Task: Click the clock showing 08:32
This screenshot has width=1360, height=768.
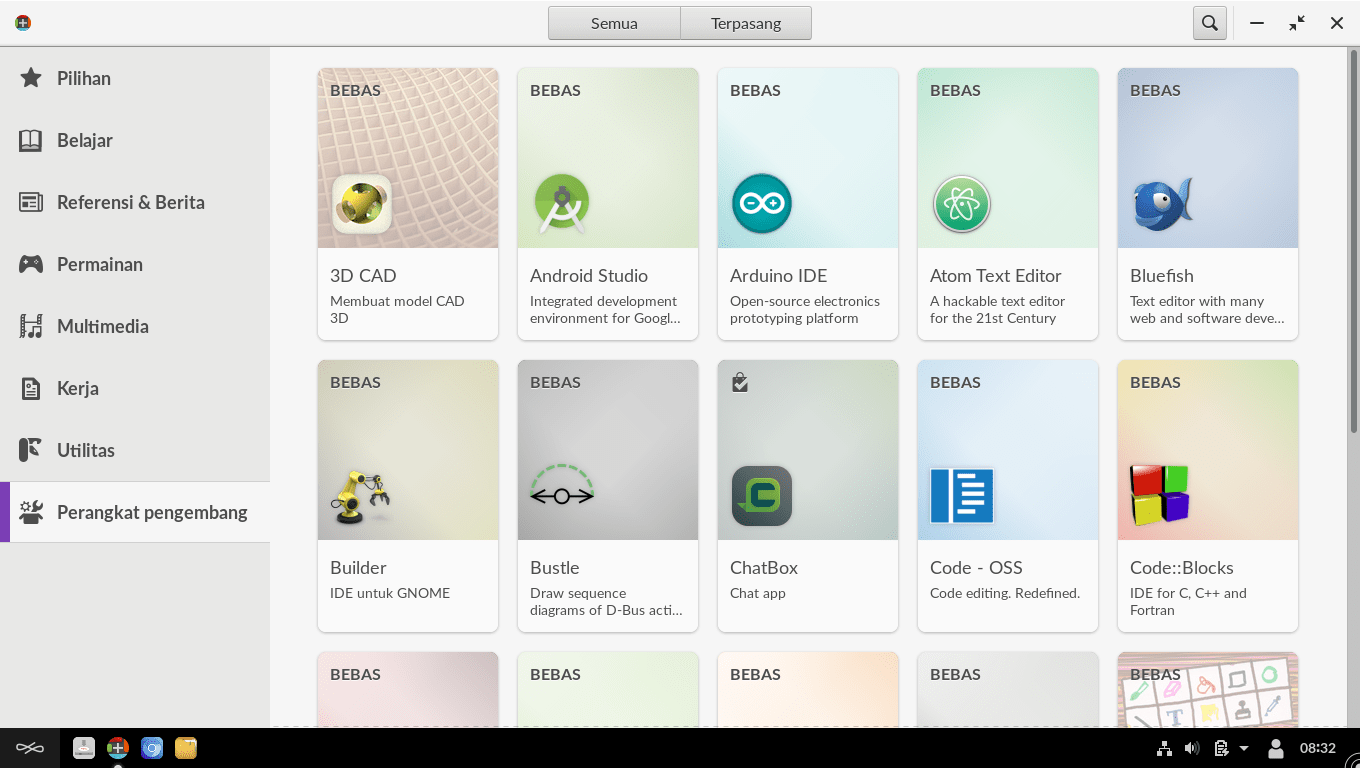Action: coord(1317,748)
